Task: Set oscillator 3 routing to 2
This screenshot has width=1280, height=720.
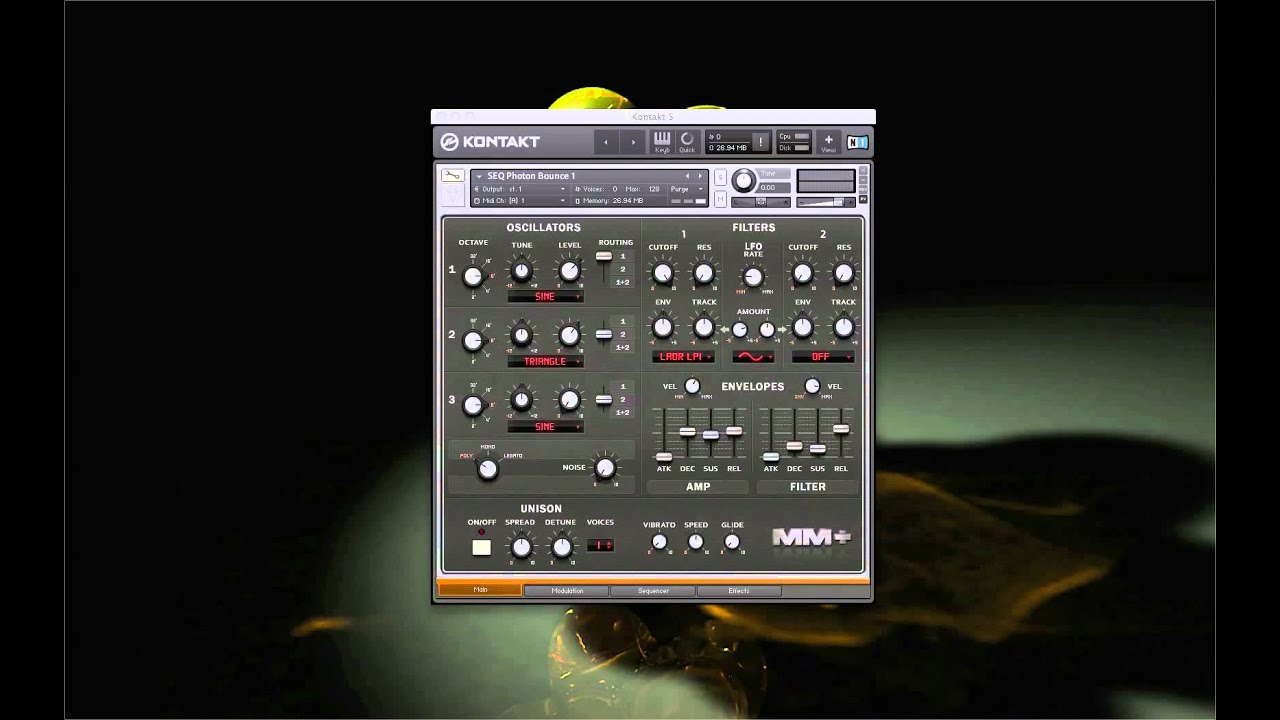Action: pos(622,400)
